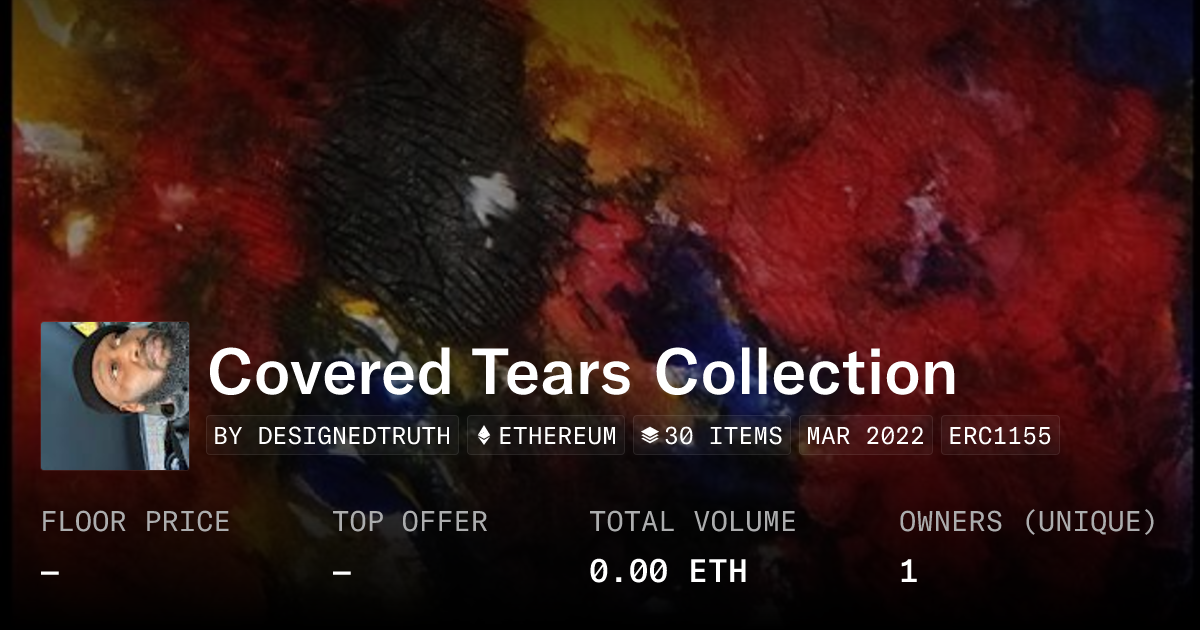Image resolution: width=1200 pixels, height=630 pixels.
Task: Click the creator profile avatar thumbnail
Action: (115, 396)
